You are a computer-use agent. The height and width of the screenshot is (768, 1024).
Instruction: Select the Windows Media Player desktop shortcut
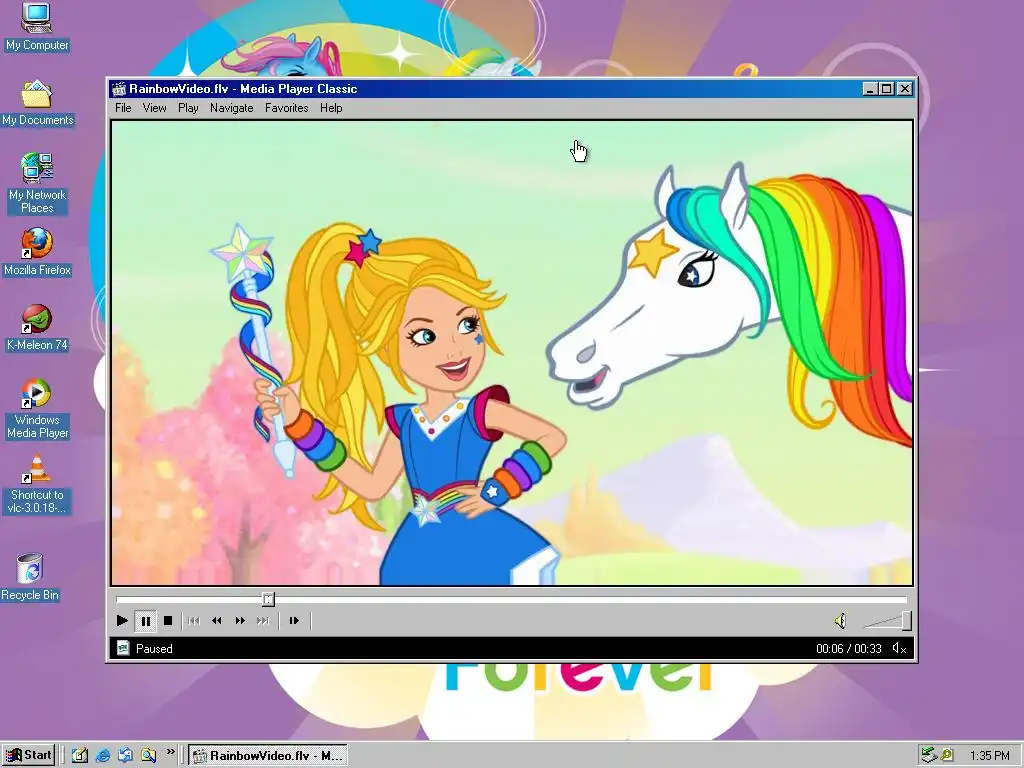tap(37, 409)
